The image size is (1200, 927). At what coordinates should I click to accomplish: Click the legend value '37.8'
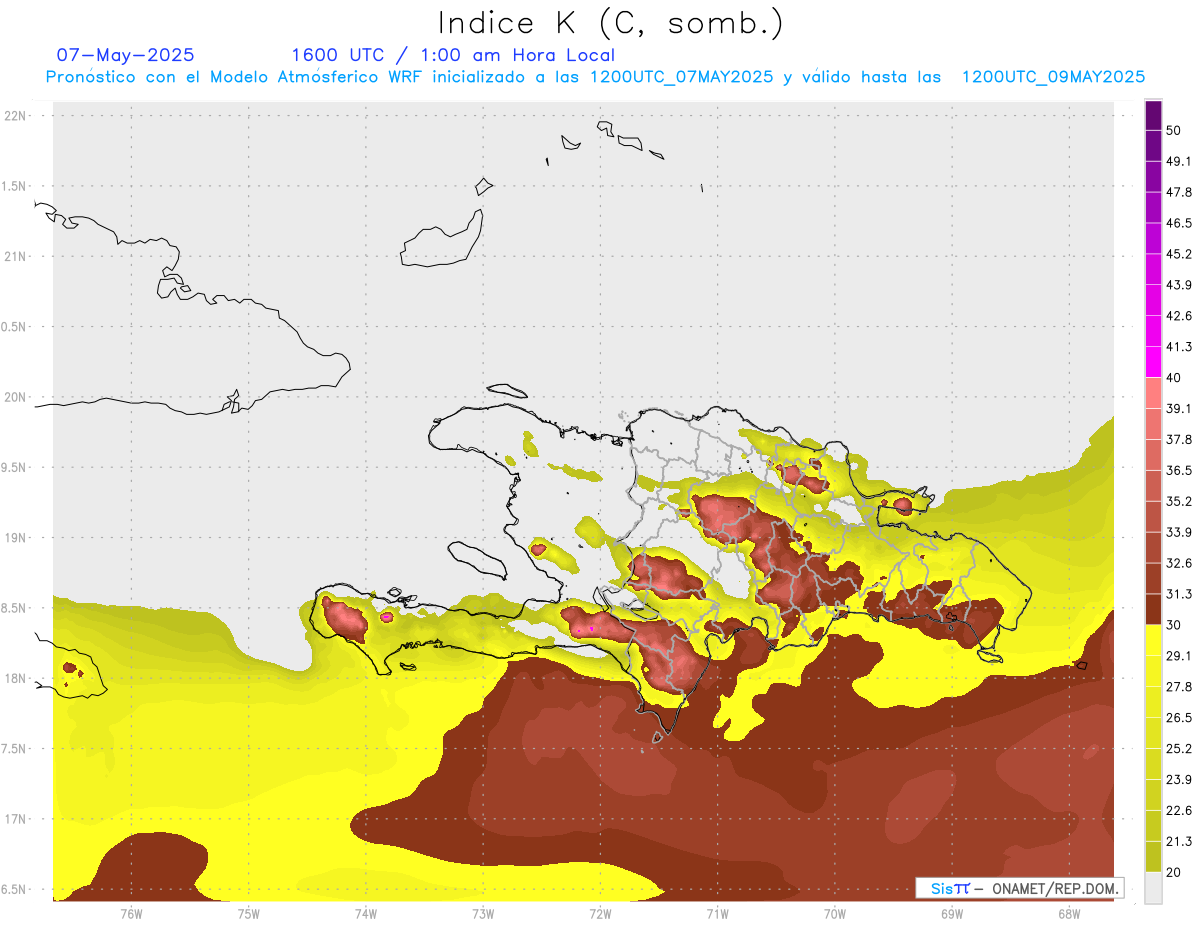point(1179,439)
